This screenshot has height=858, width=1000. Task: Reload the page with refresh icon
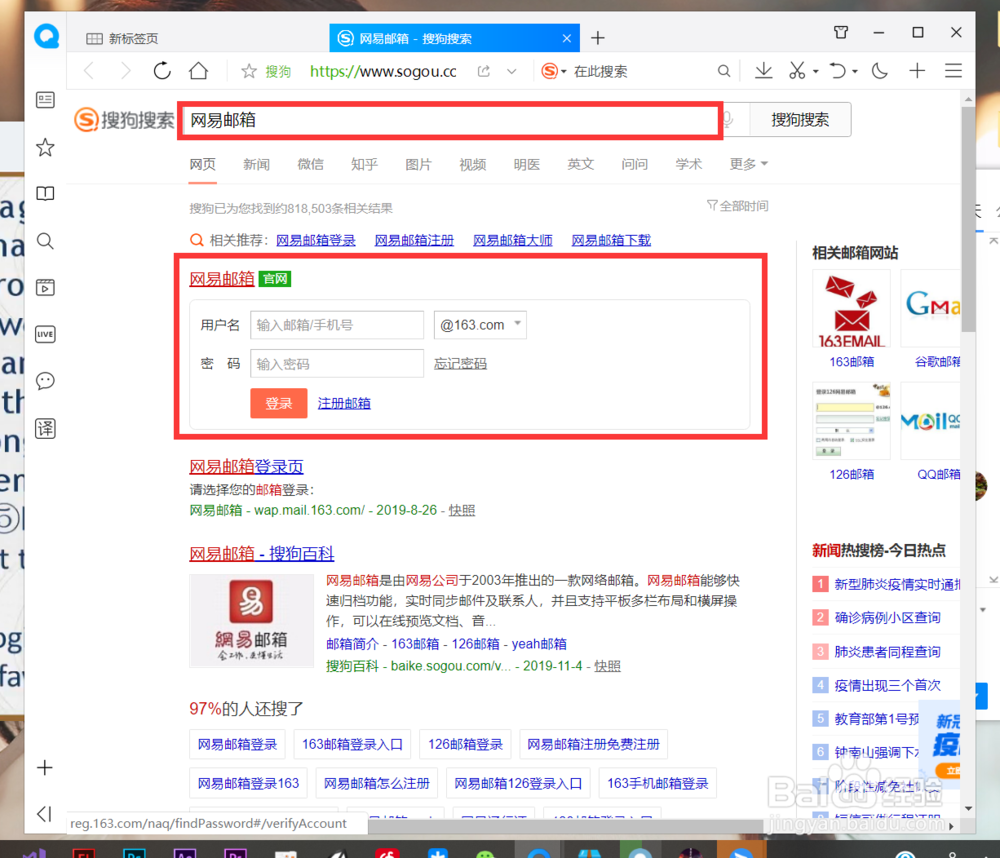162,71
